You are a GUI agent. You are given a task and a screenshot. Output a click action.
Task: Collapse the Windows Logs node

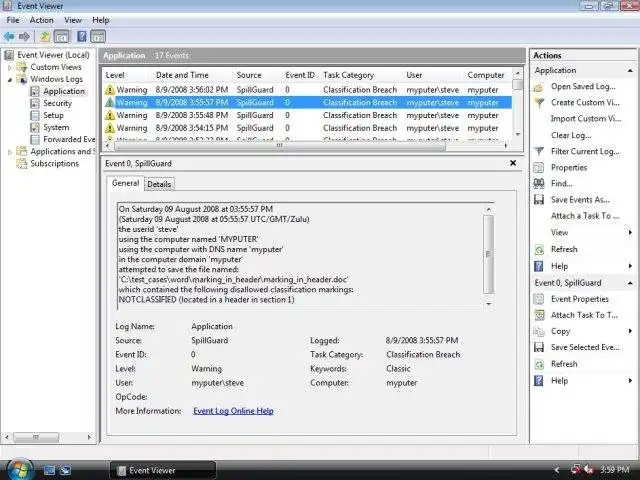pyautogui.click(x=10, y=80)
